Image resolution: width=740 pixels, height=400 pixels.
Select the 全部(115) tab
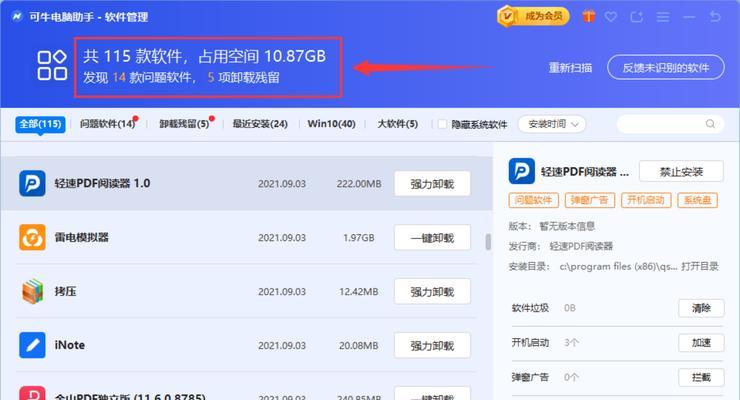(40, 124)
